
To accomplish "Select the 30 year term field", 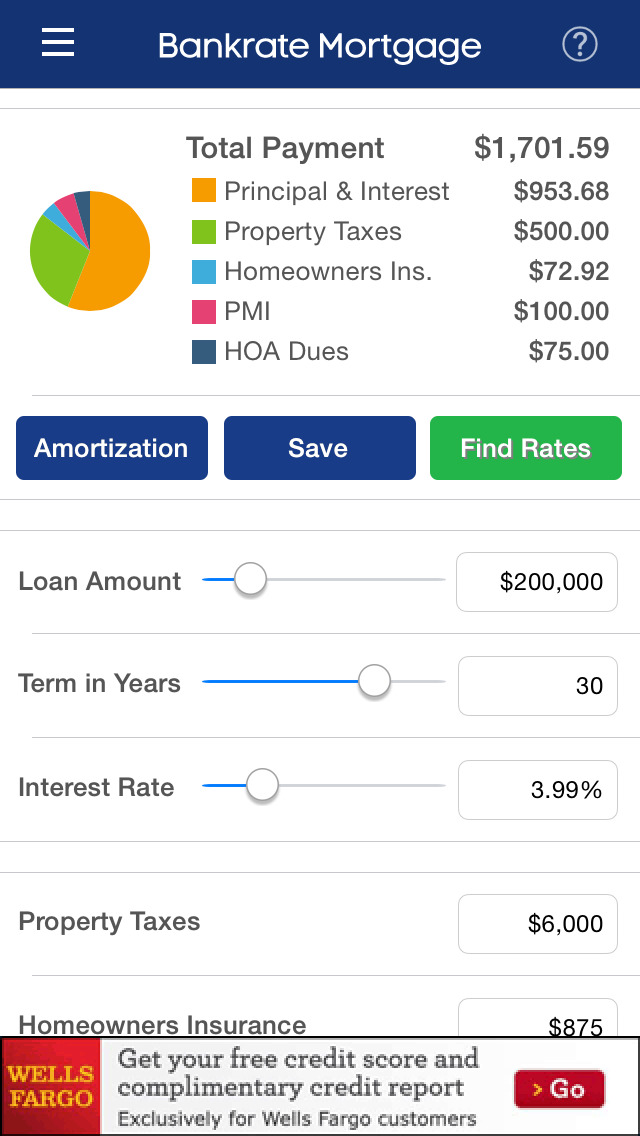I will click(x=537, y=686).
